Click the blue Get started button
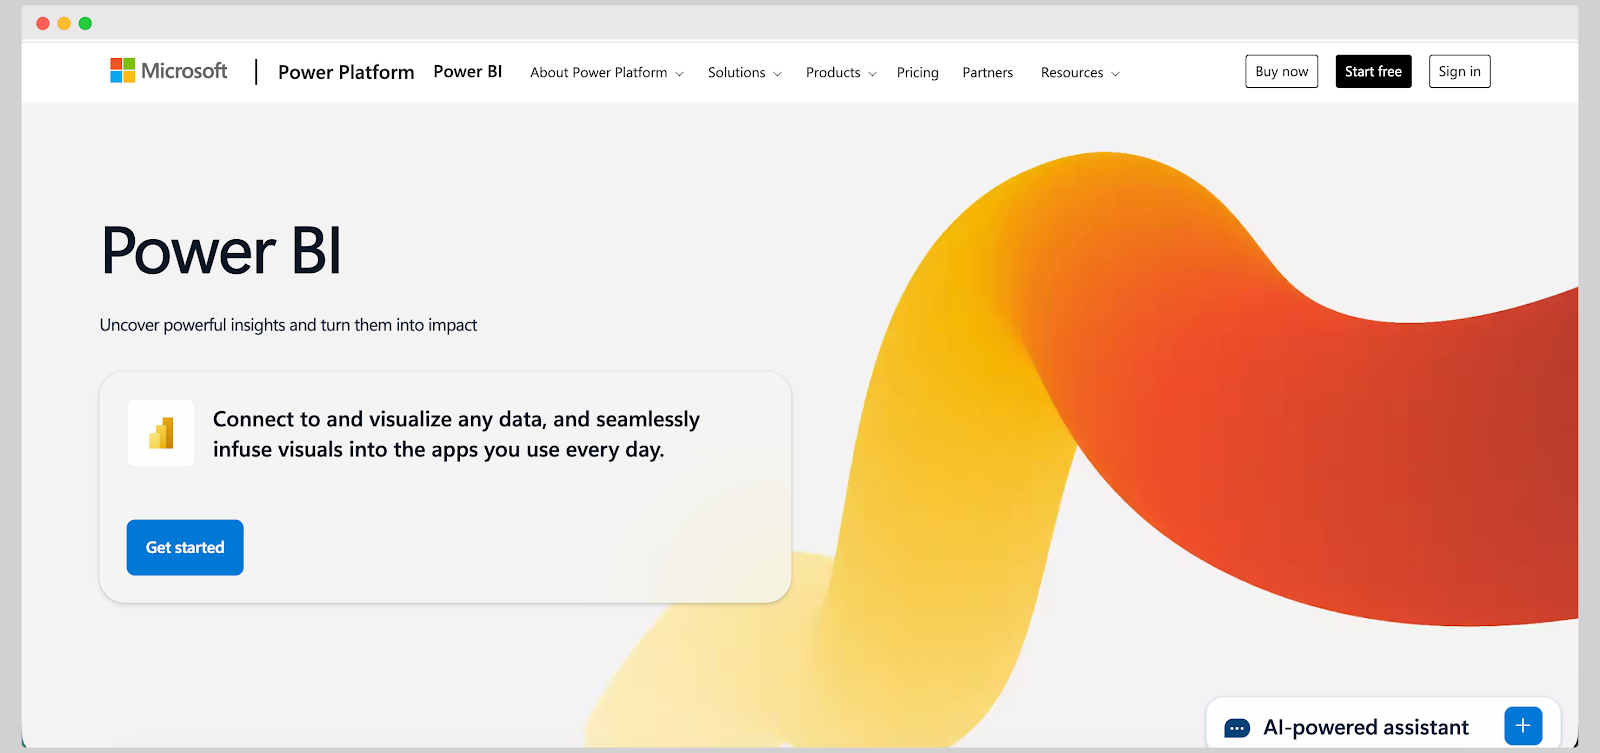 pos(185,547)
